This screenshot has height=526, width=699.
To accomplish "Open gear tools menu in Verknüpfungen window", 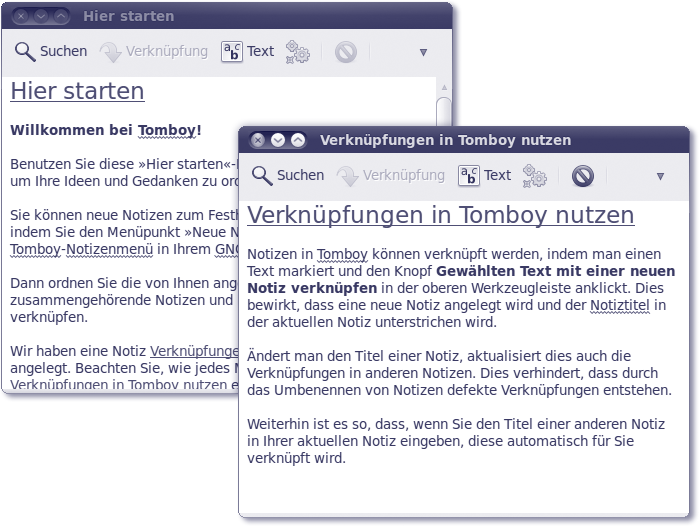I will (535, 176).
